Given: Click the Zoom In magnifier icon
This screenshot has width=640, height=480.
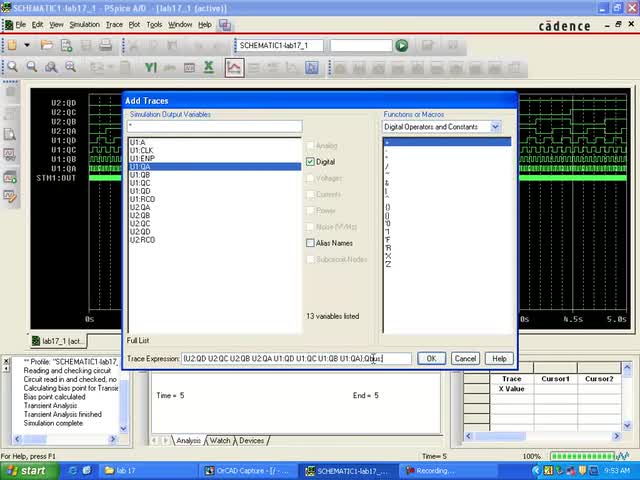Looking at the screenshot, I should click(x=11, y=67).
